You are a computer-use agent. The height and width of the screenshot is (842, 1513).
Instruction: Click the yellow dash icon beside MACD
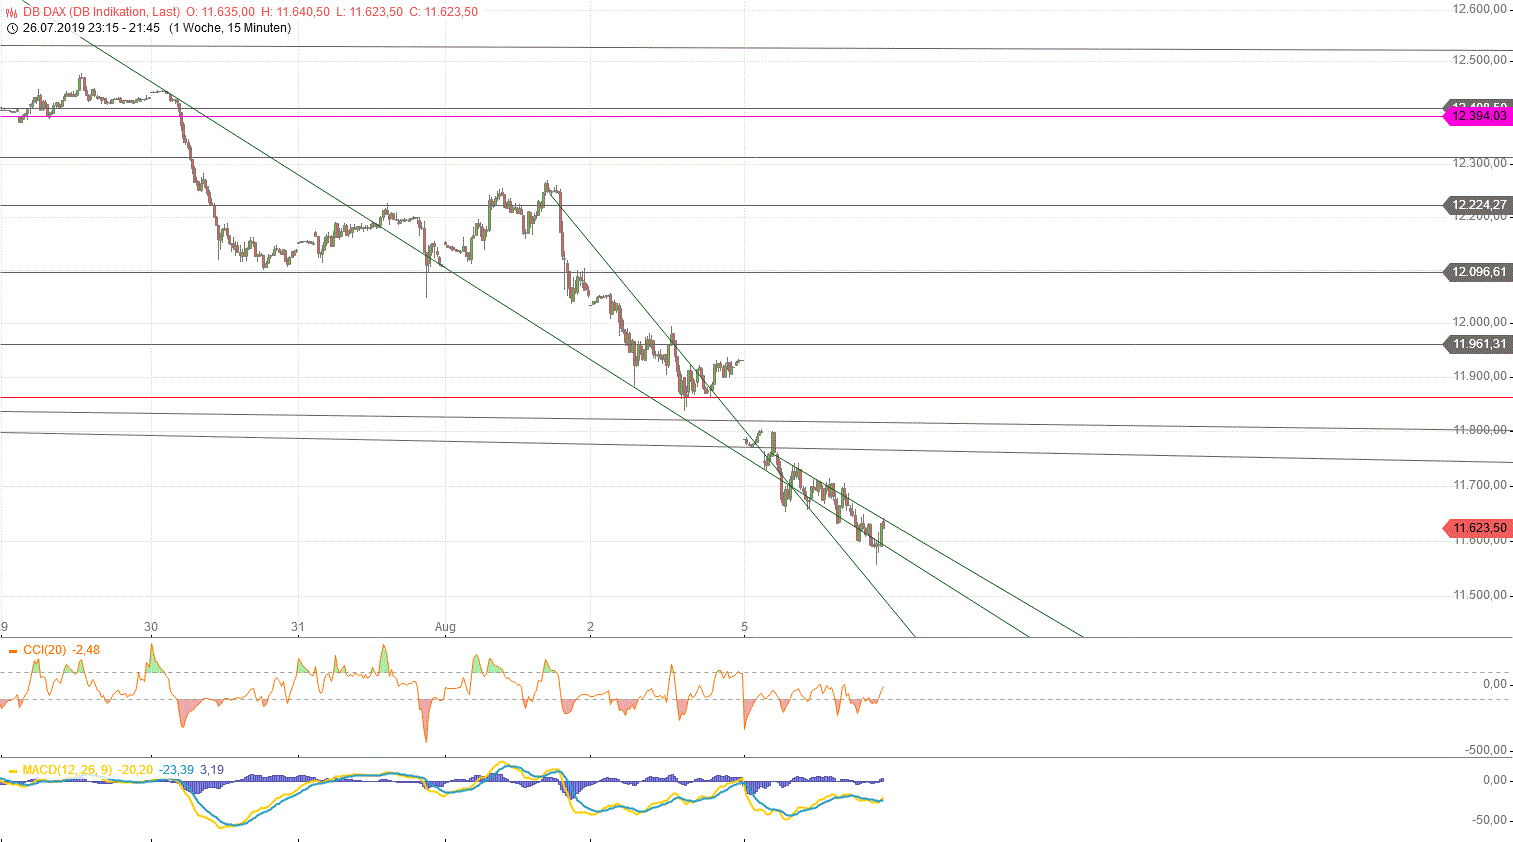[13, 770]
